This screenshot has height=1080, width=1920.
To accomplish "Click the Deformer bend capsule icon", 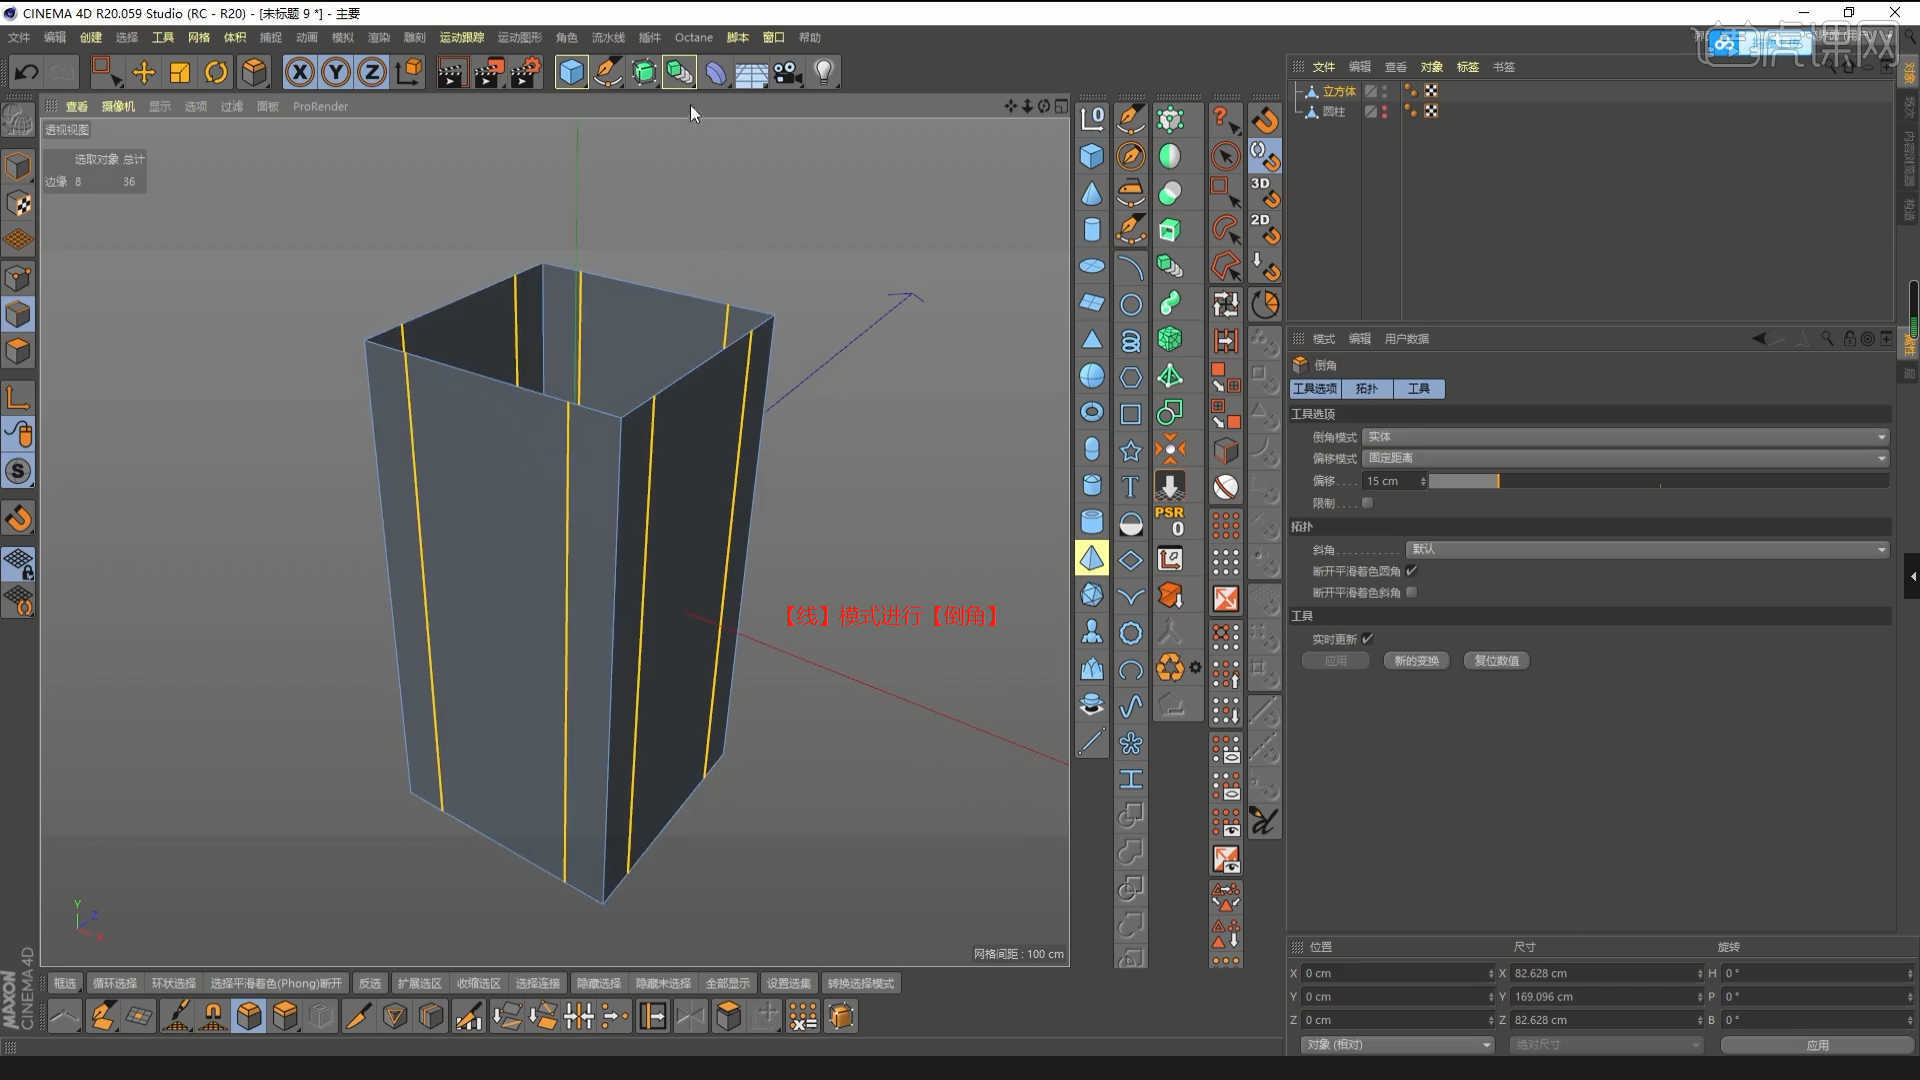I will pyautogui.click(x=715, y=72).
